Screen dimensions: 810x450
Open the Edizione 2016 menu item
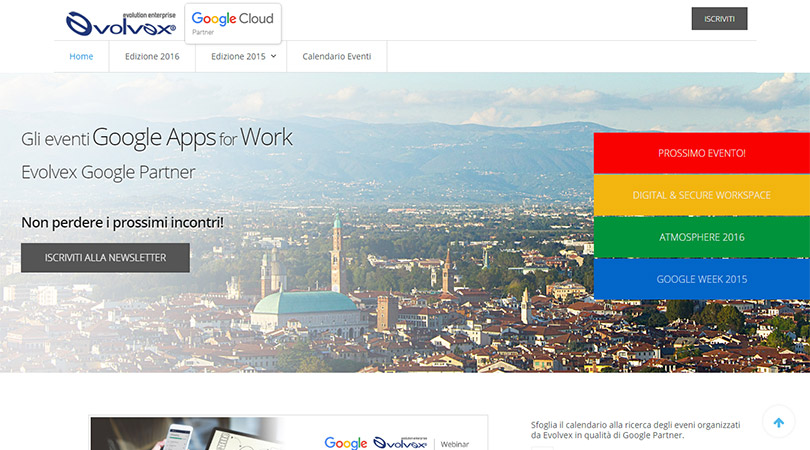[152, 56]
